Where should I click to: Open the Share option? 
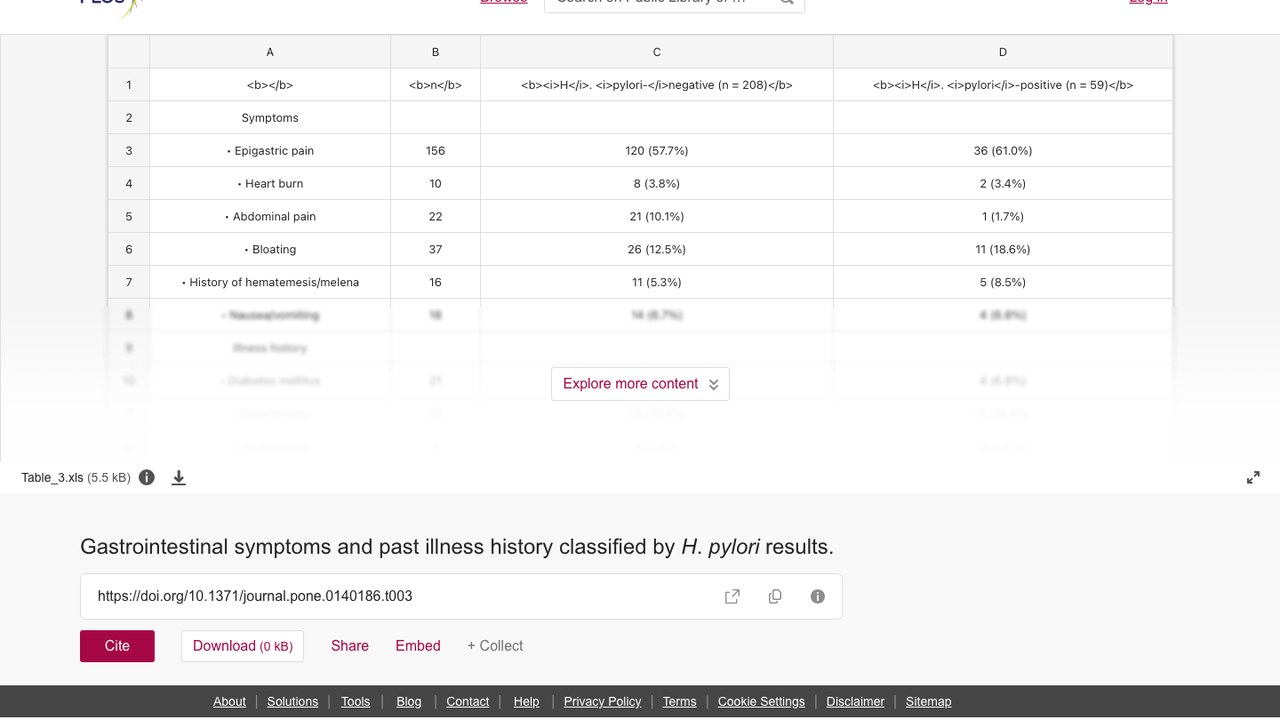[x=350, y=646]
